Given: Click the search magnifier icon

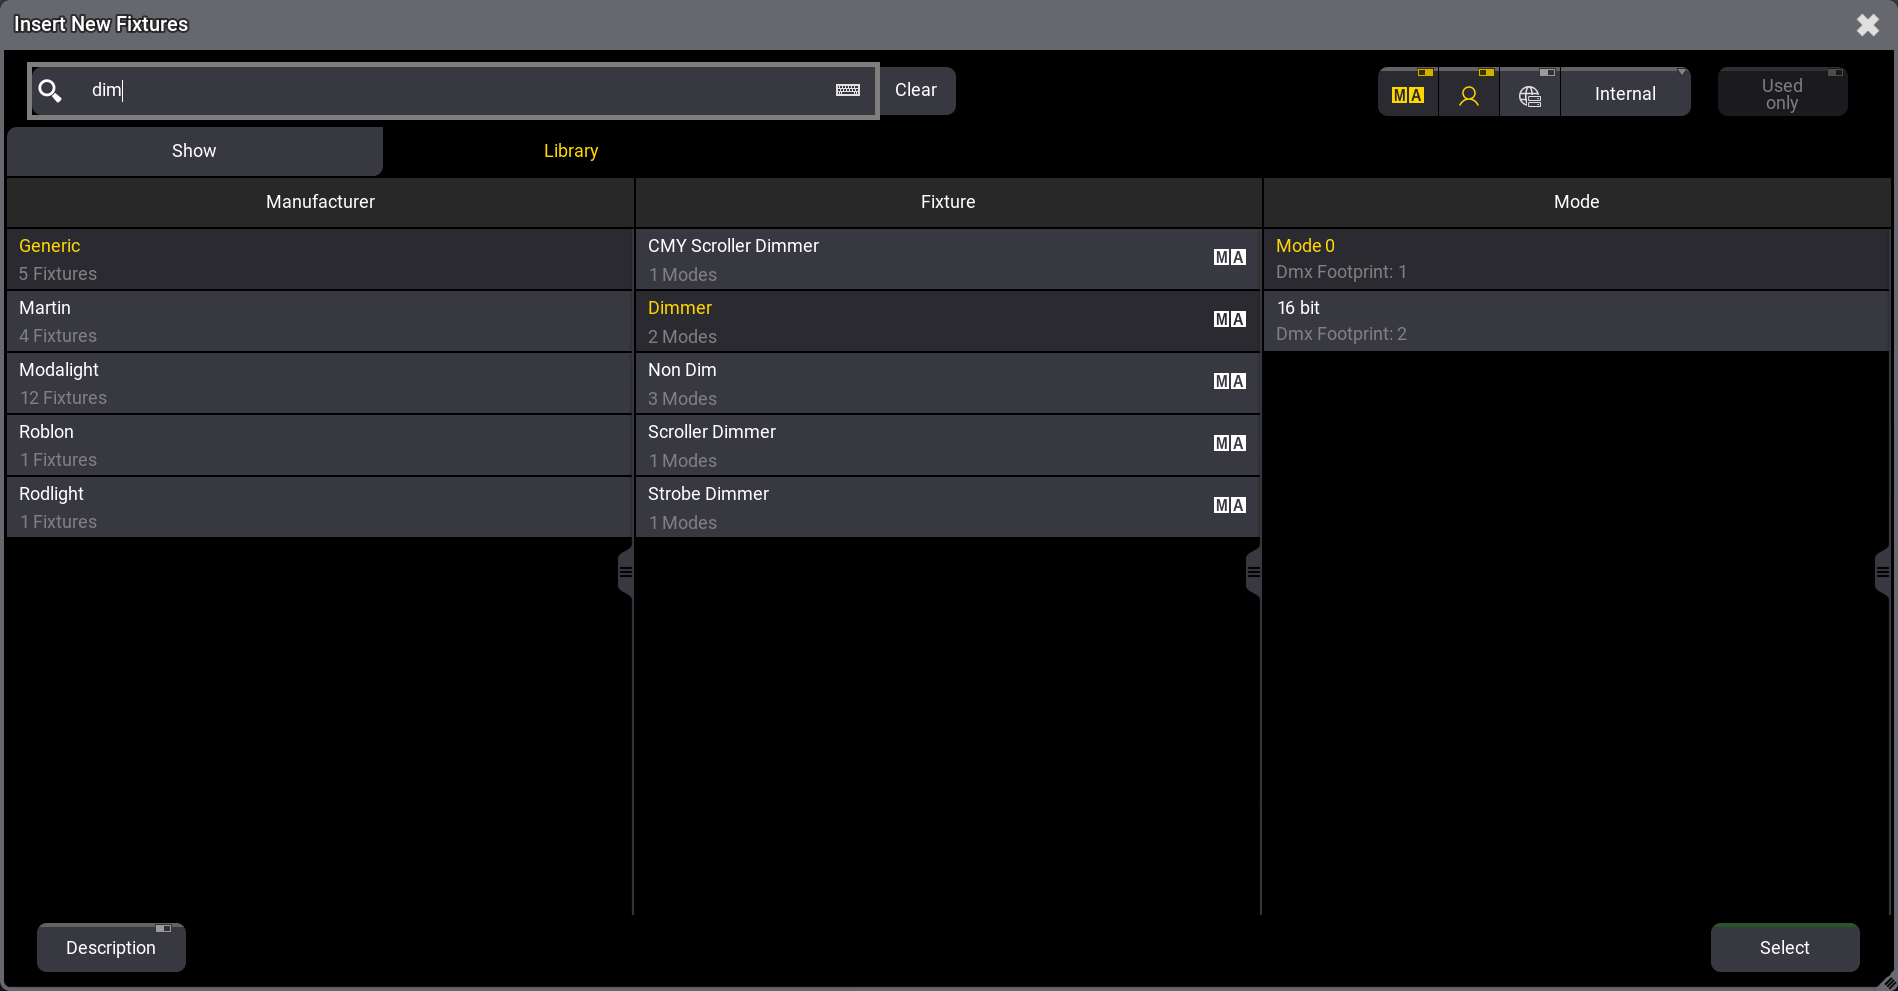Looking at the screenshot, I should 50,91.
